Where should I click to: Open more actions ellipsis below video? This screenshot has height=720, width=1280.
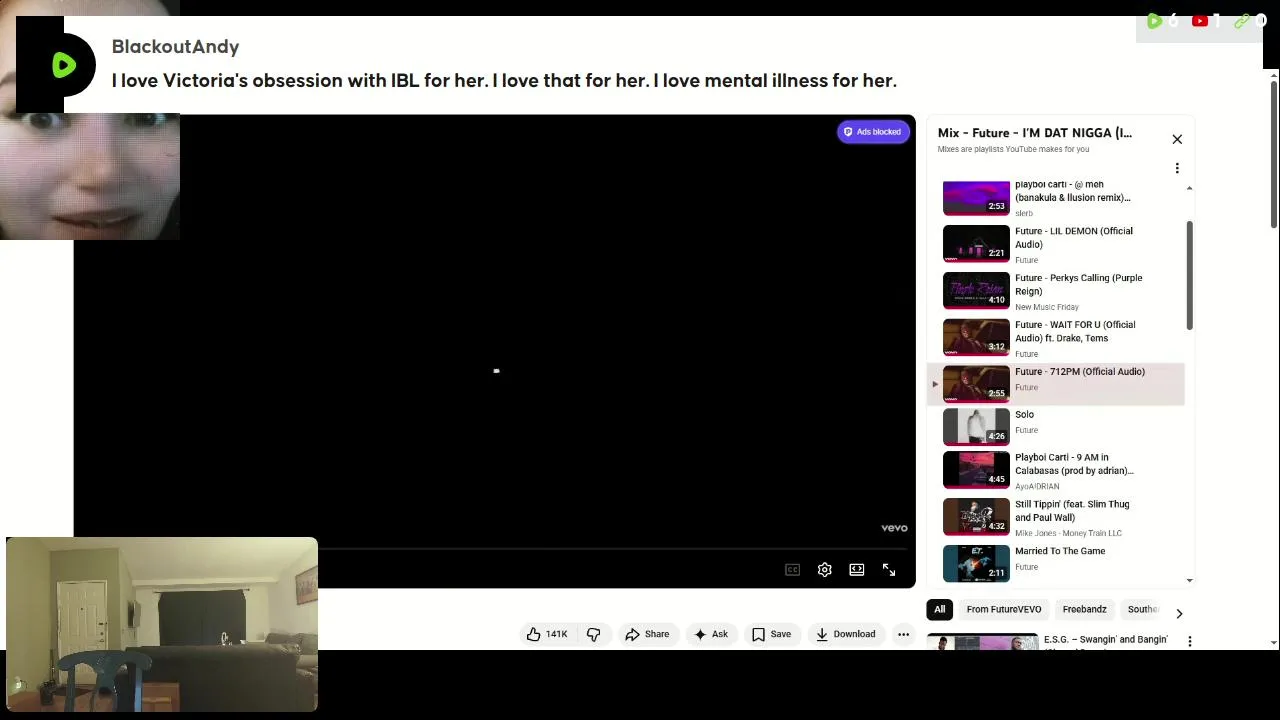903,634
